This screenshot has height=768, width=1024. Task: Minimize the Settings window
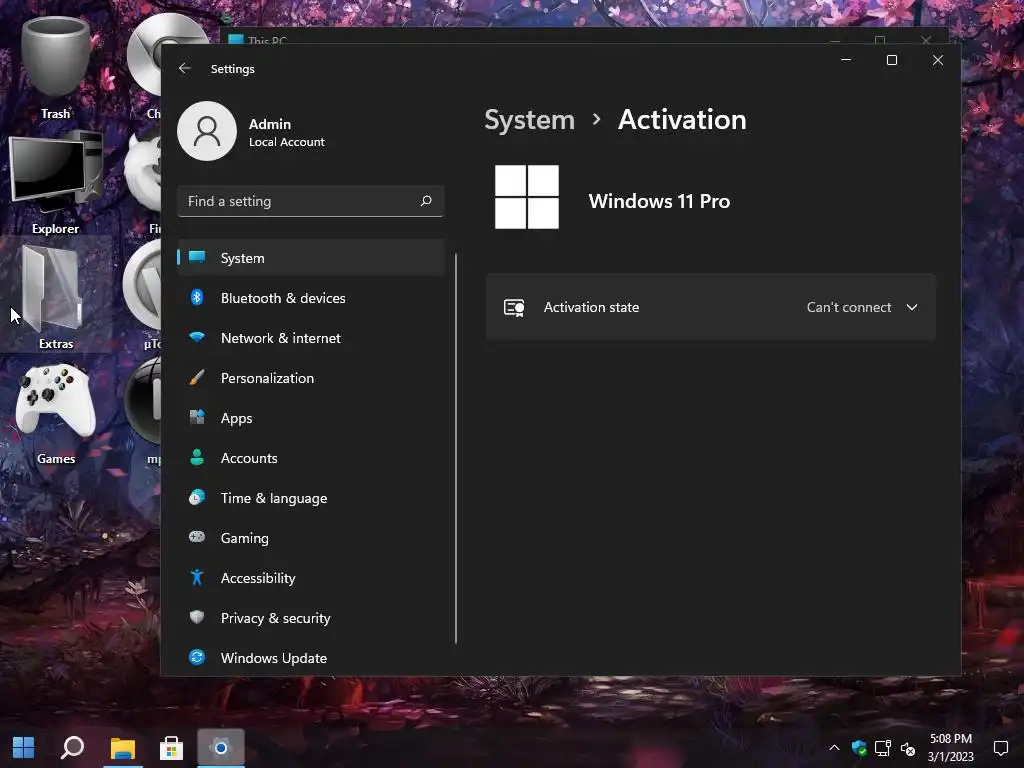tap(846, 60)
